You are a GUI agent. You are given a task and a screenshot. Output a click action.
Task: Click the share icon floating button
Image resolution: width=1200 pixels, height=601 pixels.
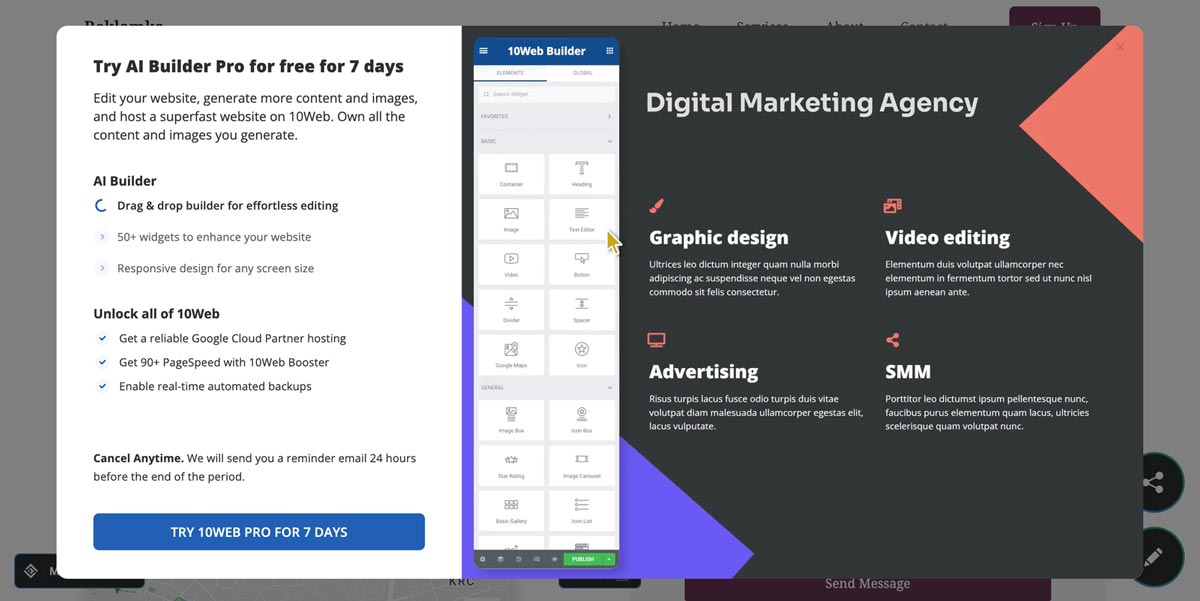tap(1153, 483)
